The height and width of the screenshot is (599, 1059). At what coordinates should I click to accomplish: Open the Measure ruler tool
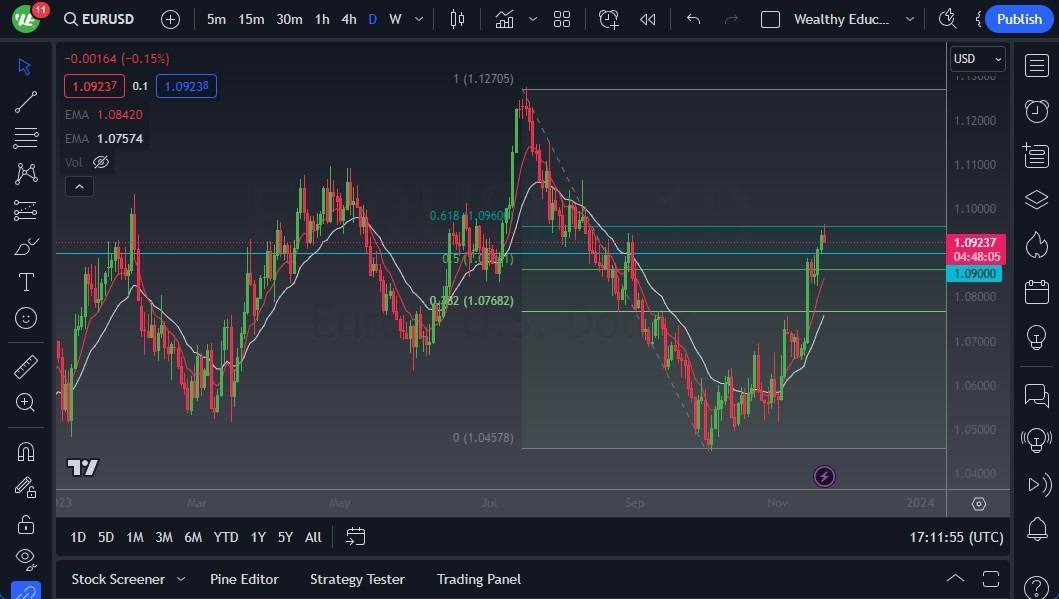pos(25,367)
